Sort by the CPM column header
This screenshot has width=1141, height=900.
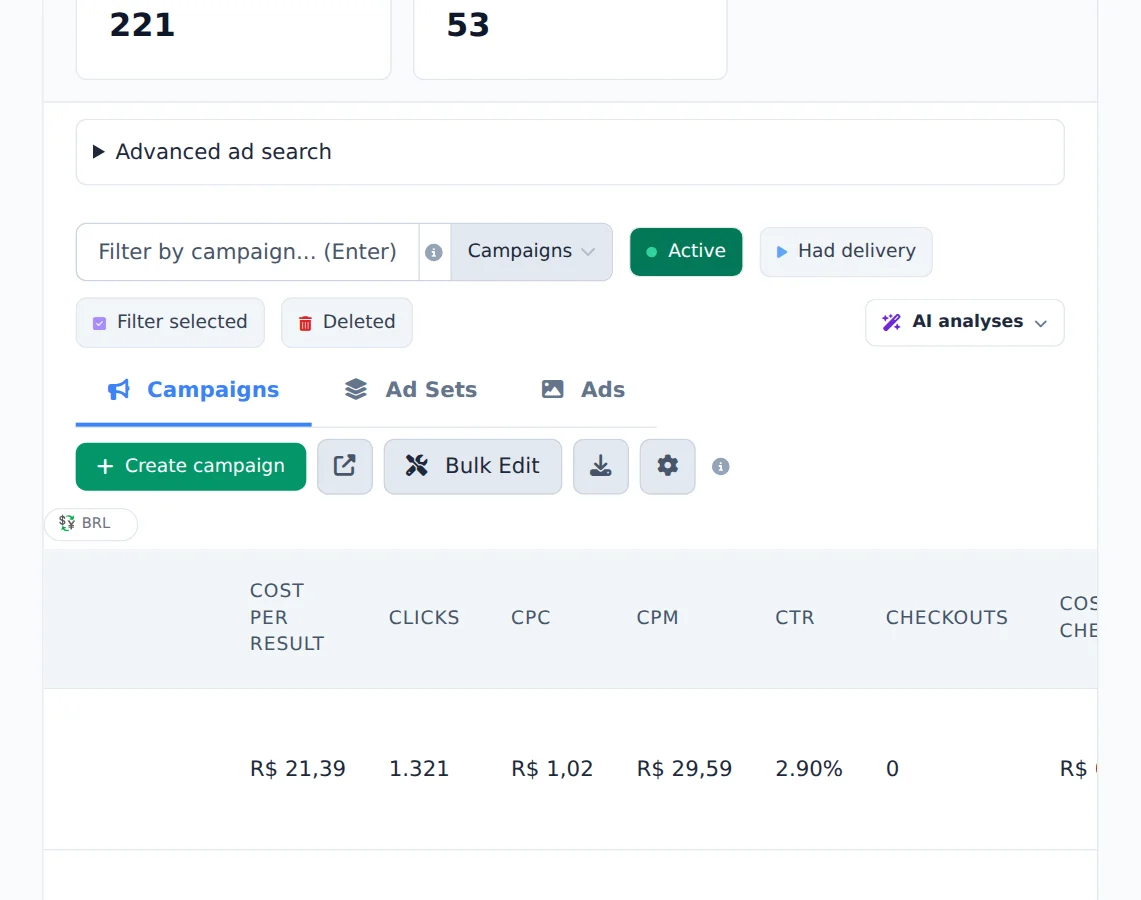pos(657,618)
